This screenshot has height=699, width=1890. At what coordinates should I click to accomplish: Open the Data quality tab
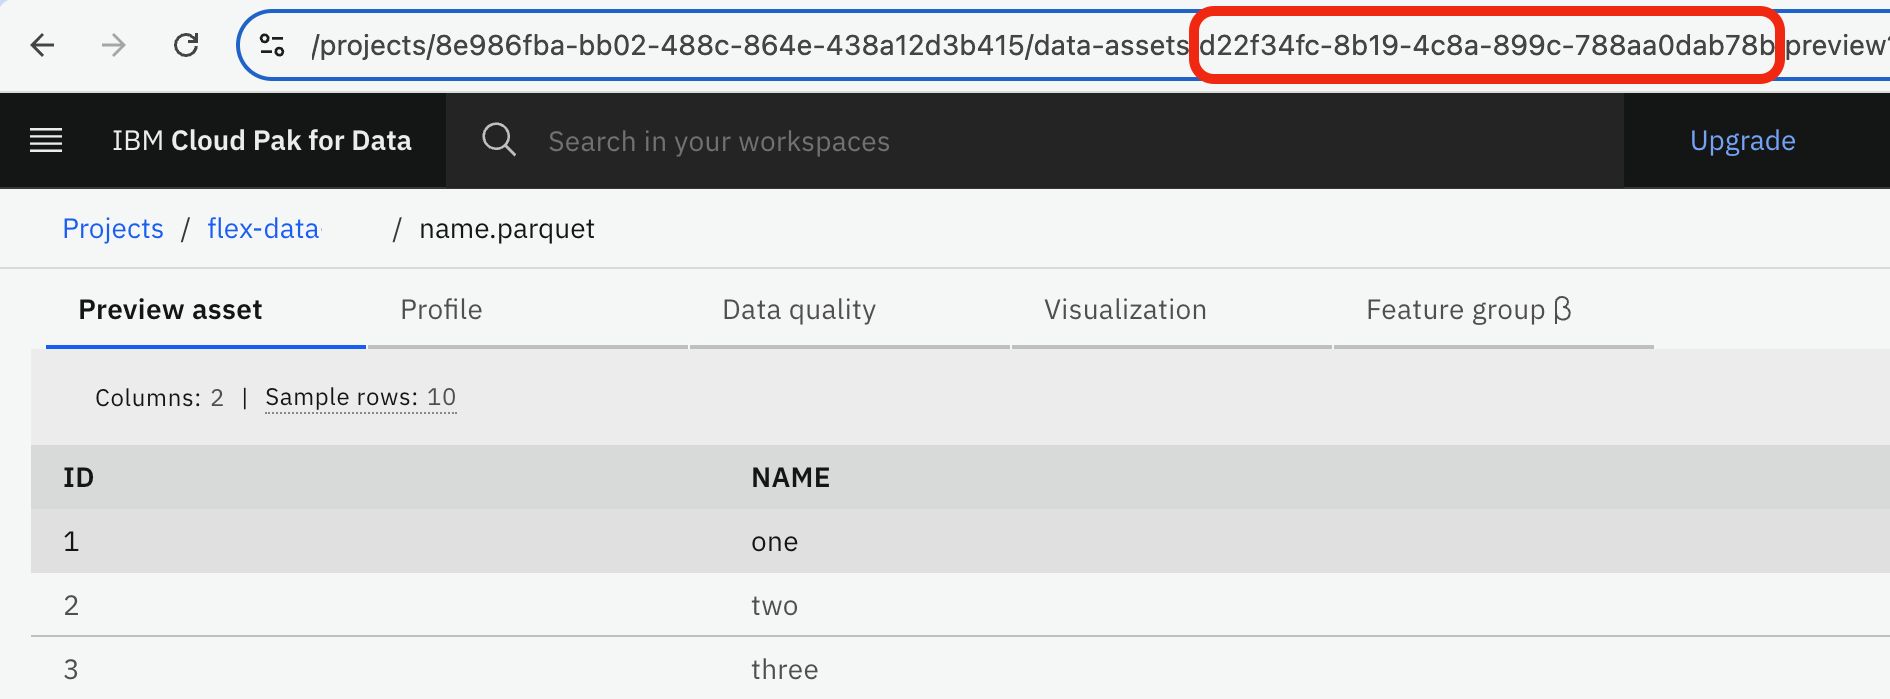[x=798, y=309]
